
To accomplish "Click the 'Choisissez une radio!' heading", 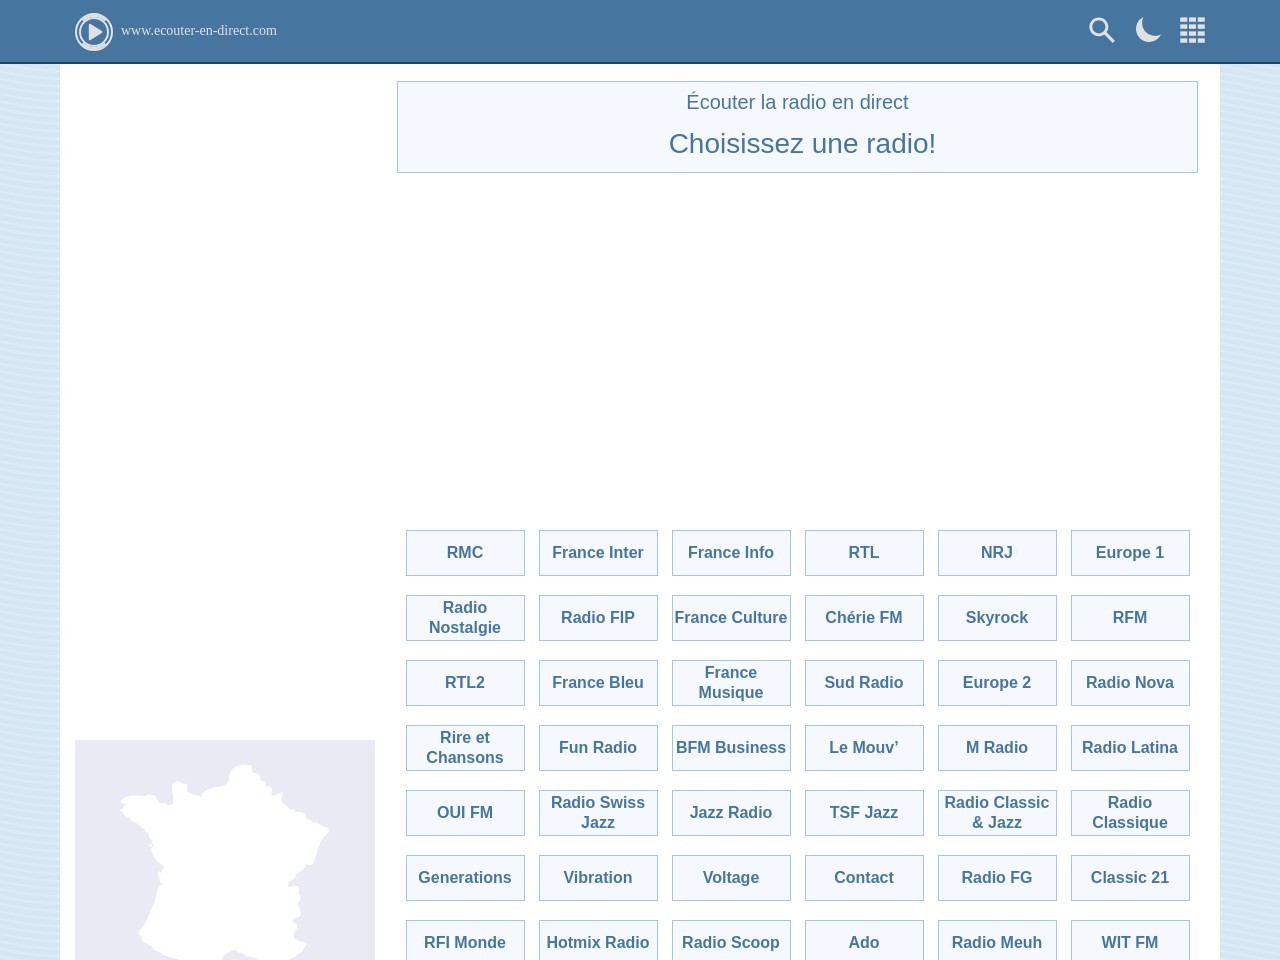I will [x=802, y=144].
